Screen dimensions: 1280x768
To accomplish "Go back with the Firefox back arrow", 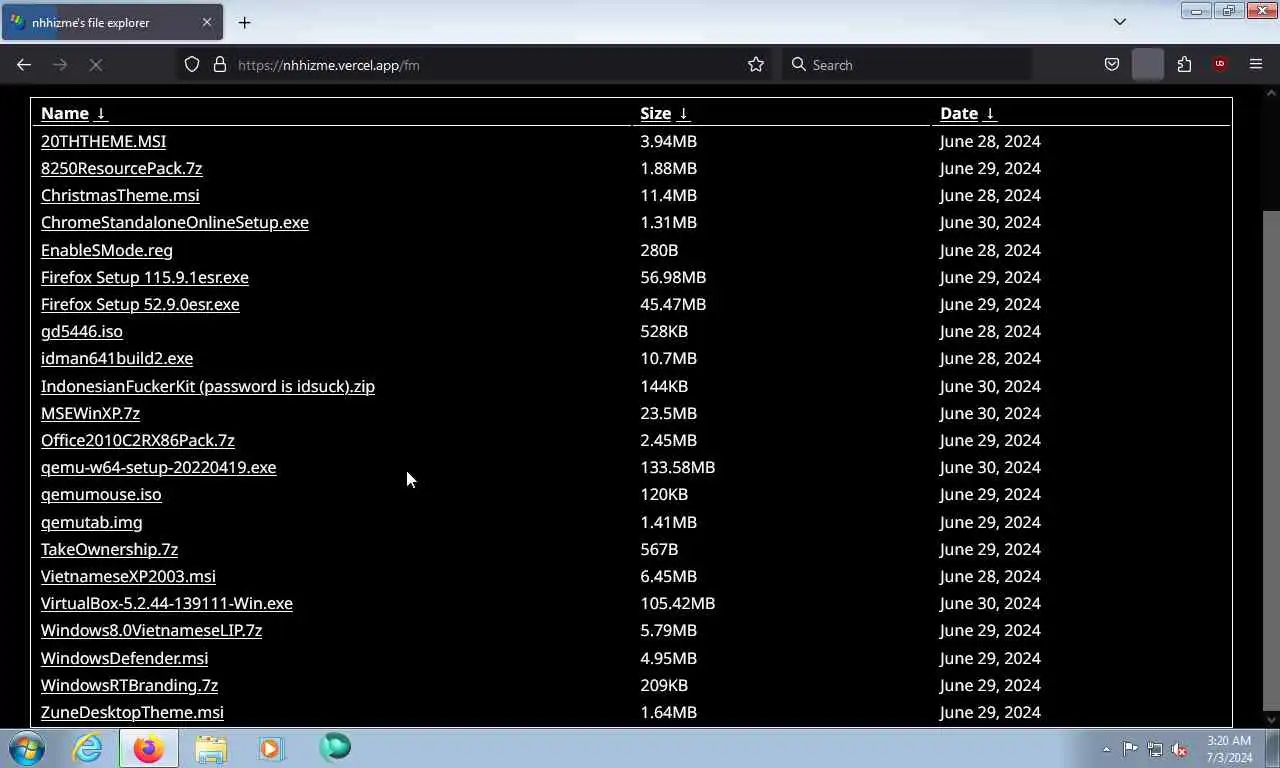I will tap(24, 64).
